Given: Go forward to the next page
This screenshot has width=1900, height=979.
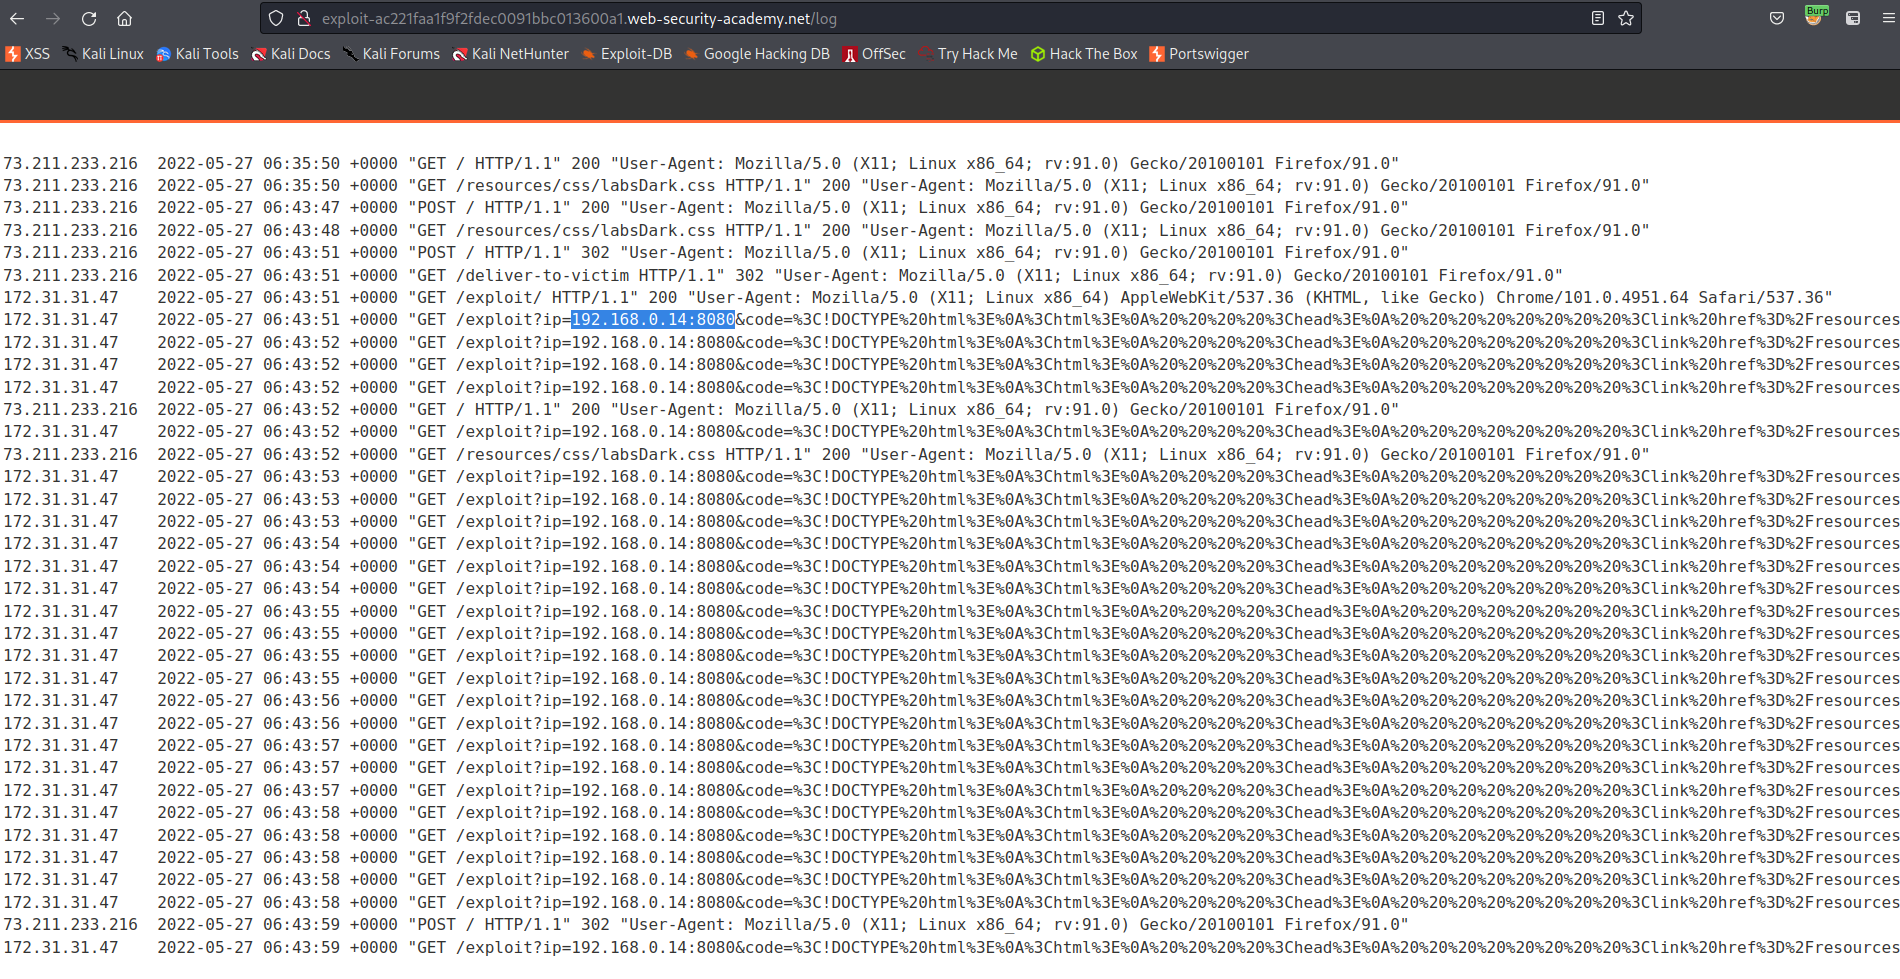Looking at the screenshot, I should (x=53, y=18).
